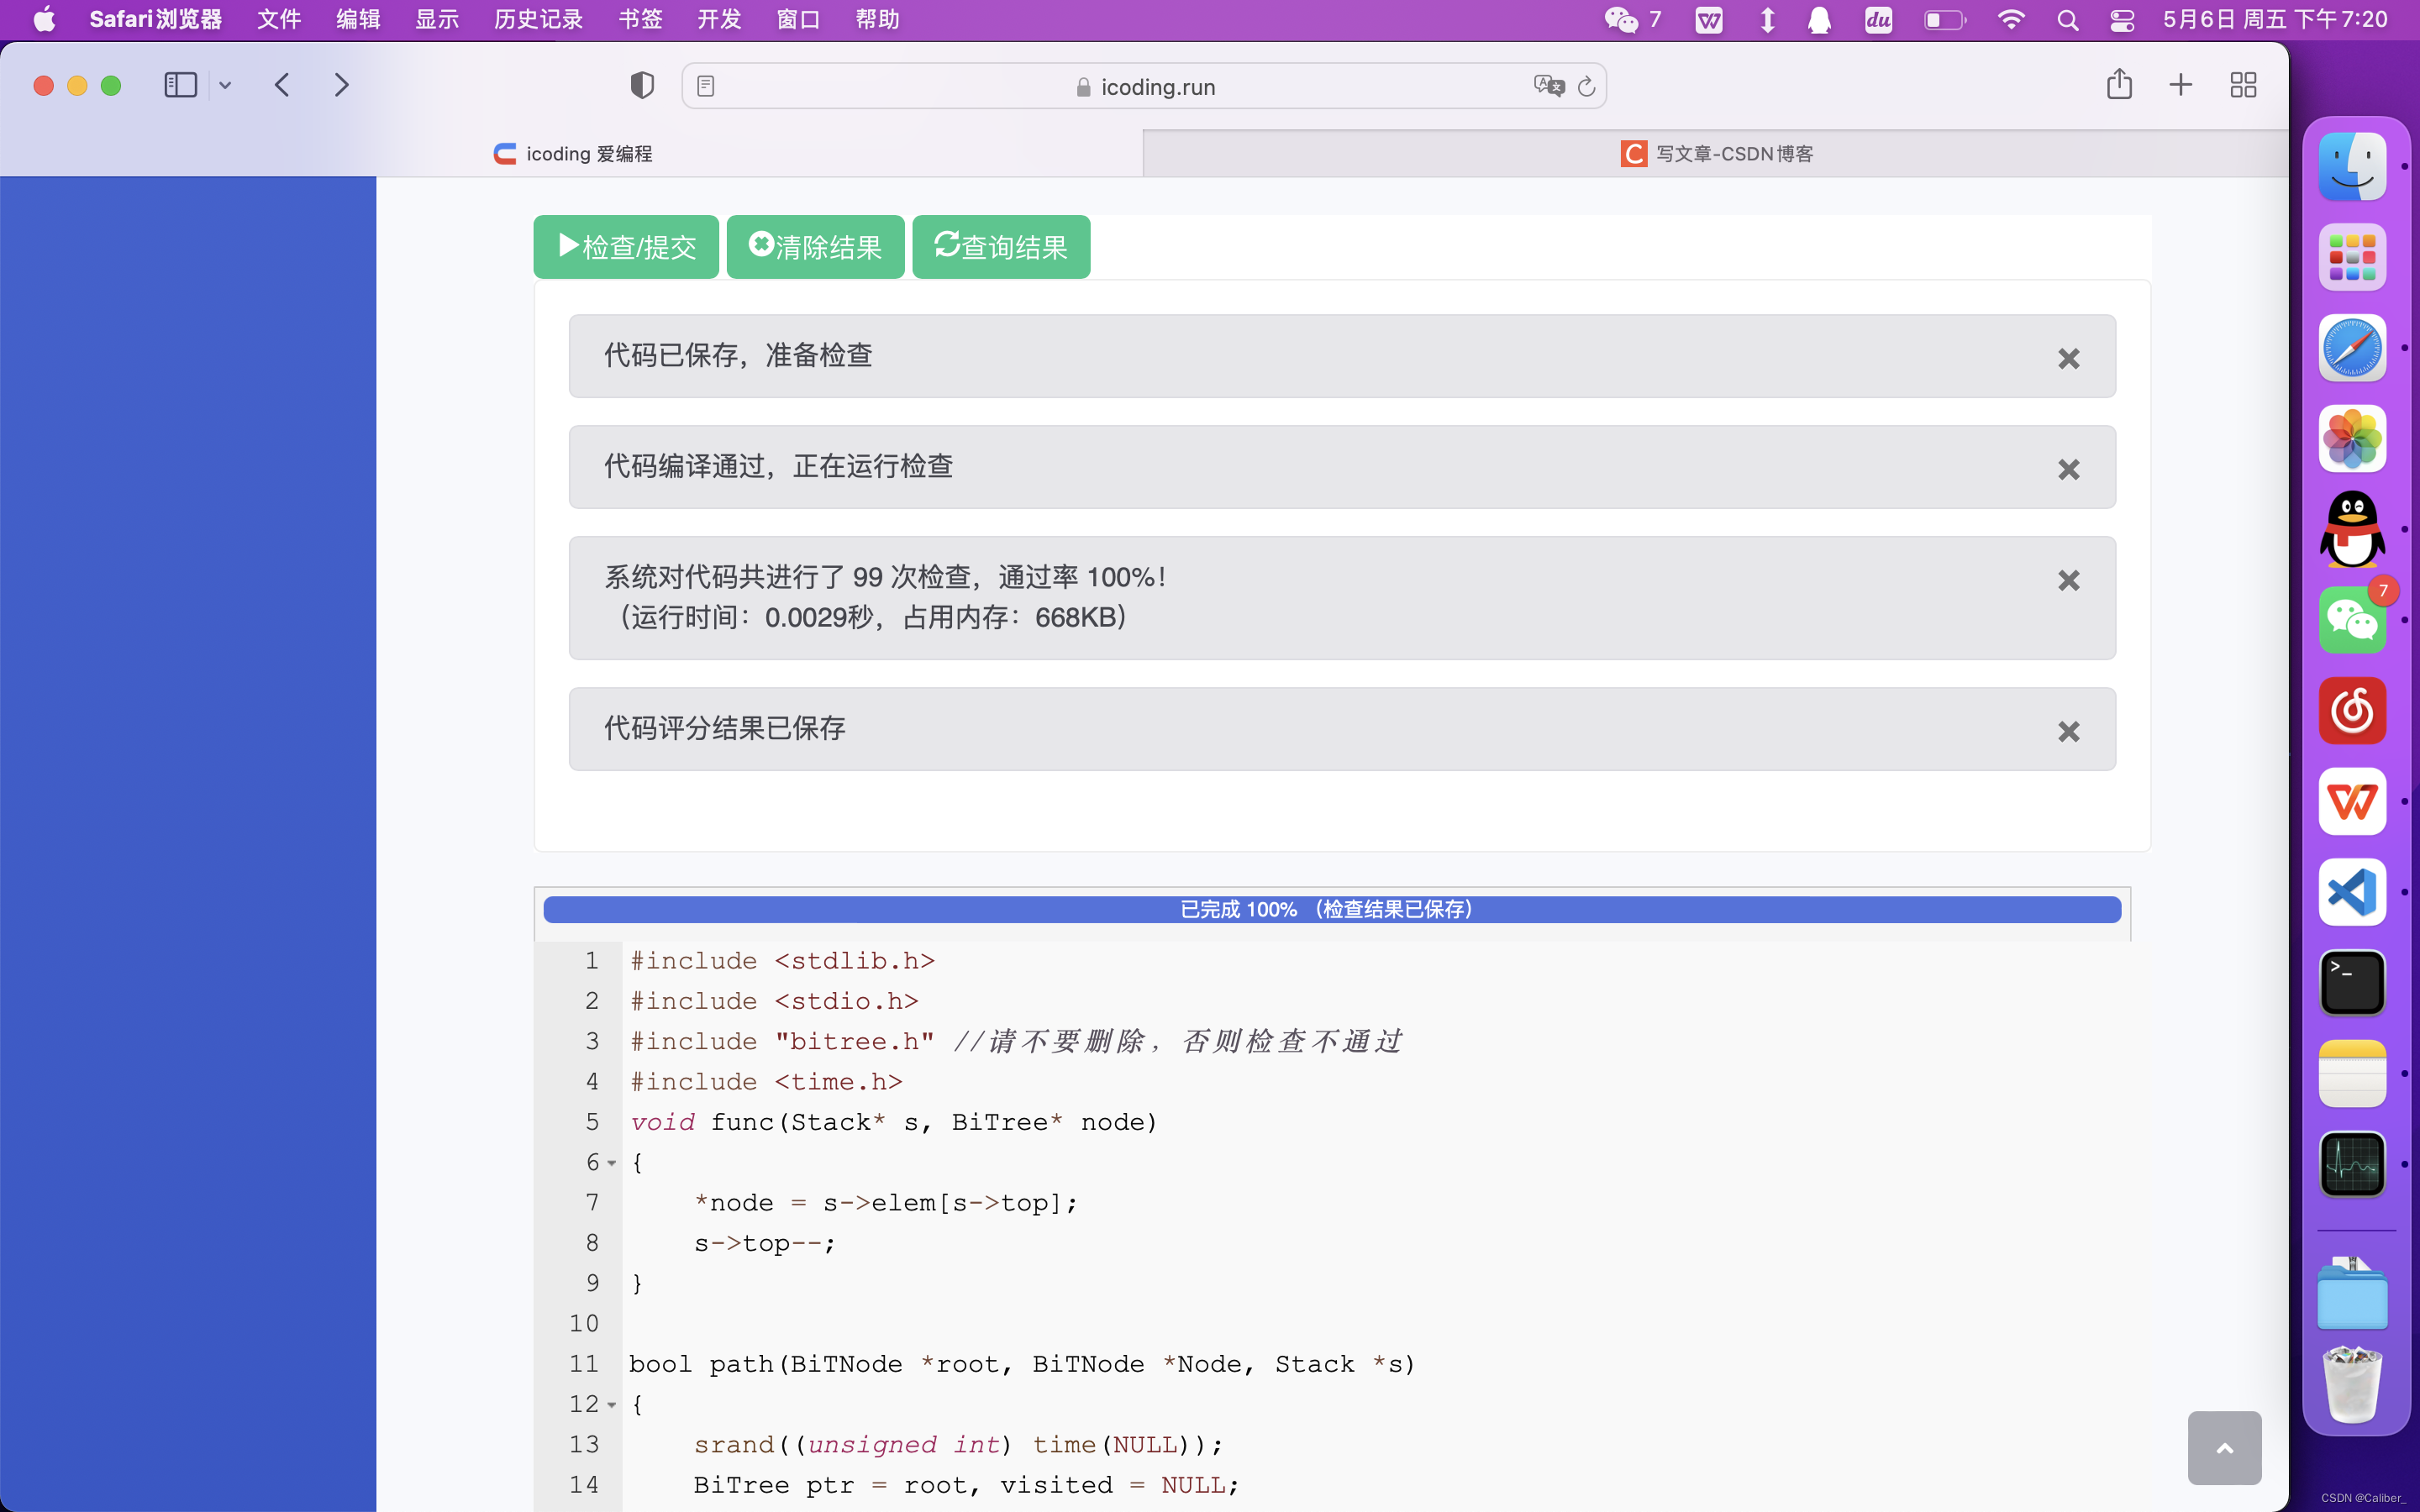Click the 检查/提交 button
This screenshot has height=1512, width=2420.
626,247
